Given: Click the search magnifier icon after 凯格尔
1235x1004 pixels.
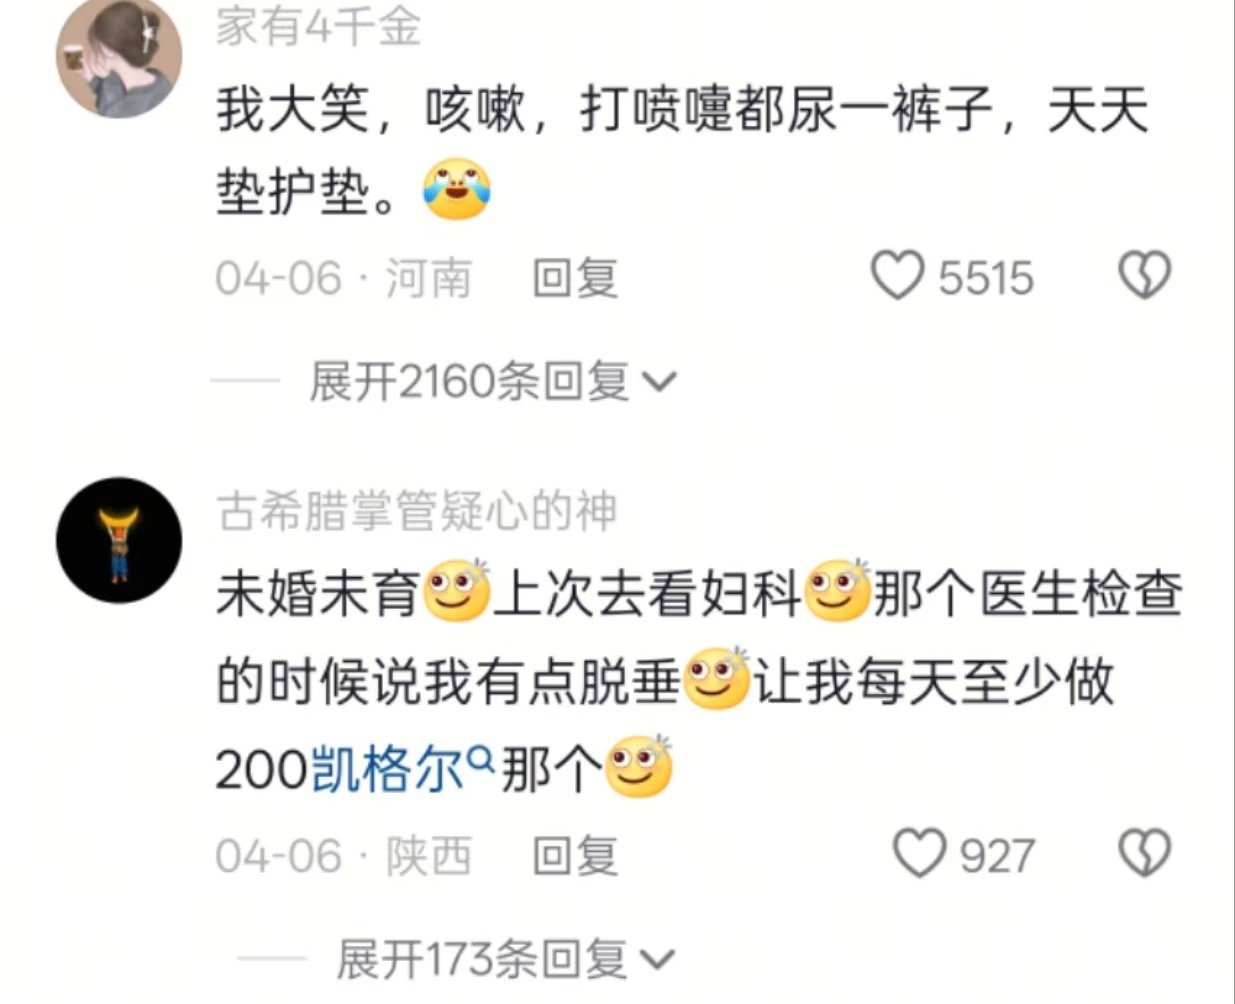Looking at the screenshot, I should pos(482,759).
